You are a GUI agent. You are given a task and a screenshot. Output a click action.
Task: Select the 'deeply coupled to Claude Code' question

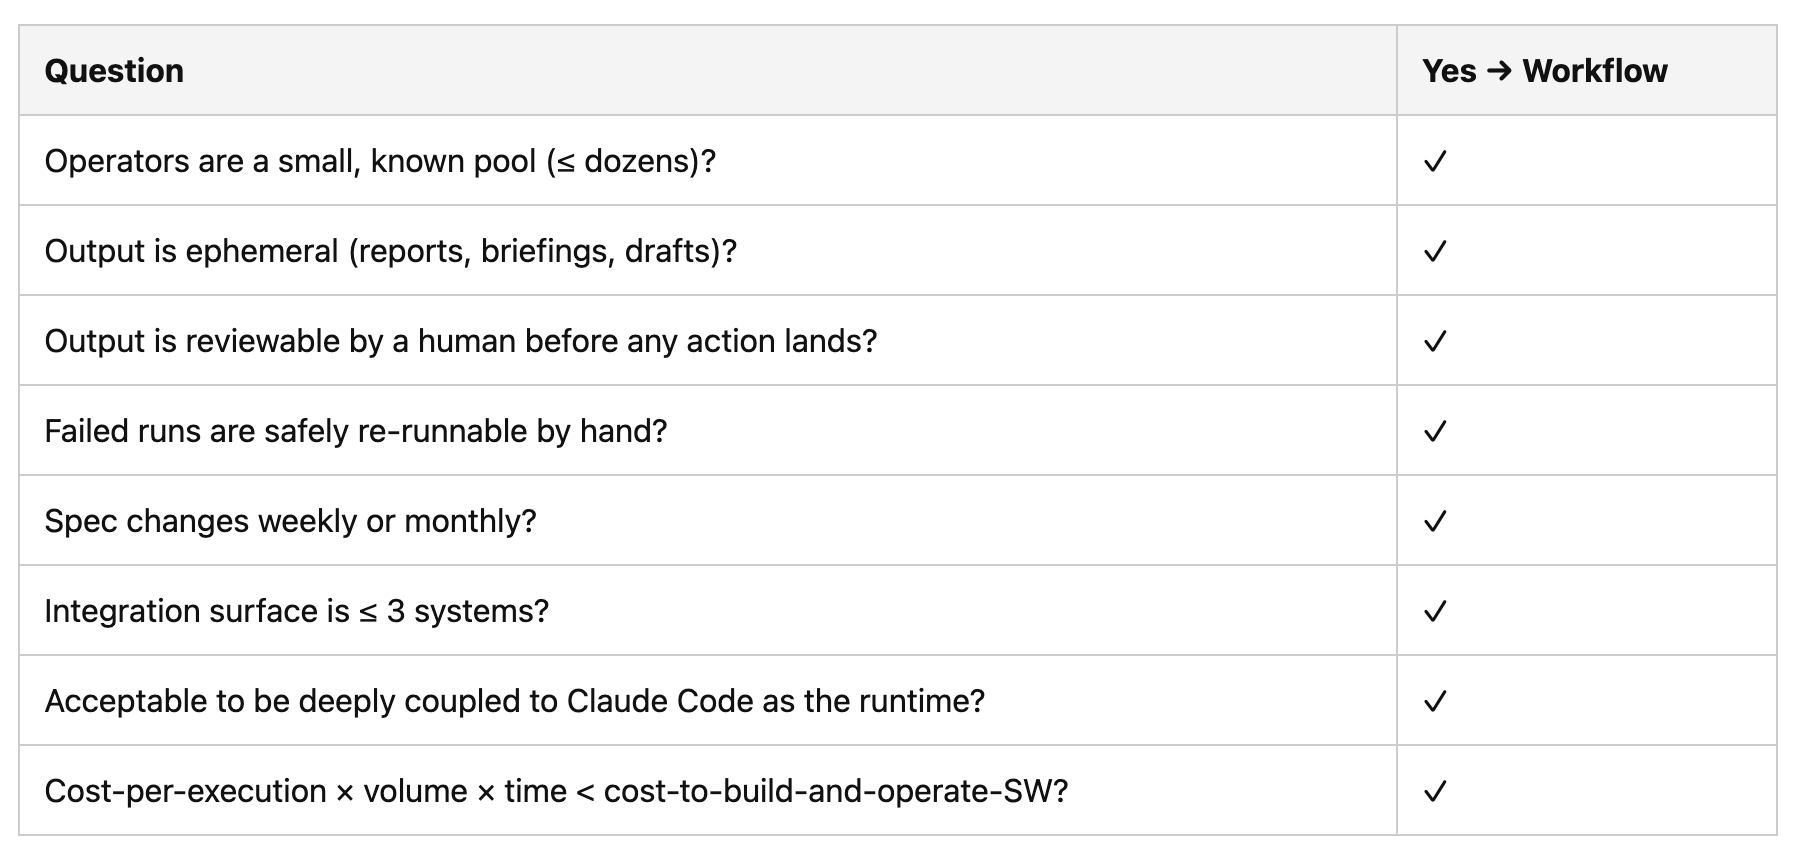click(x=515, y=701)
